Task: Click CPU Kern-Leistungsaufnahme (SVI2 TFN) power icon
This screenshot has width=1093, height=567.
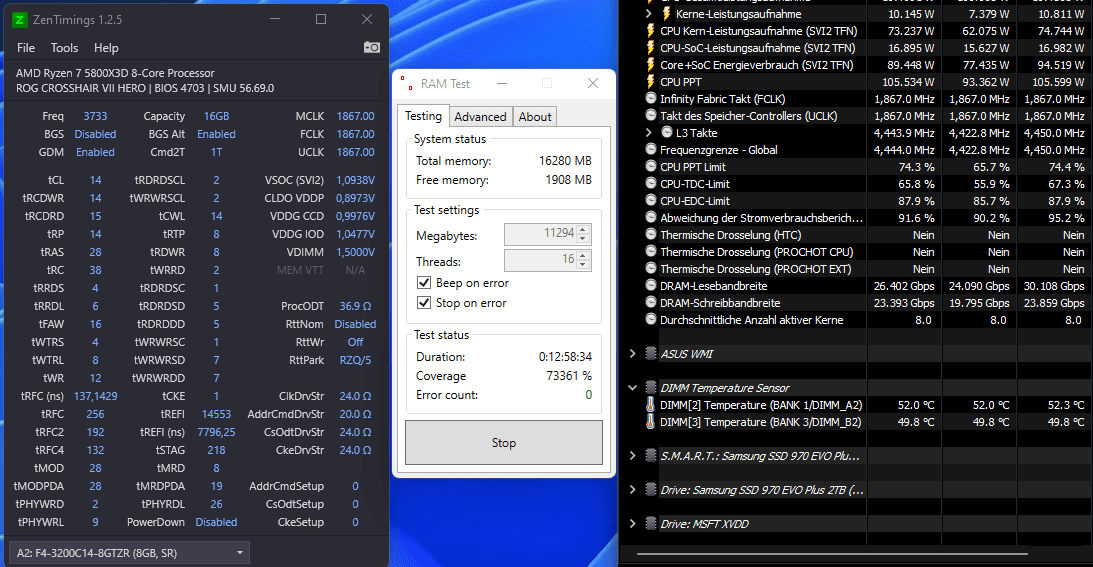Action: coord(650,31)
